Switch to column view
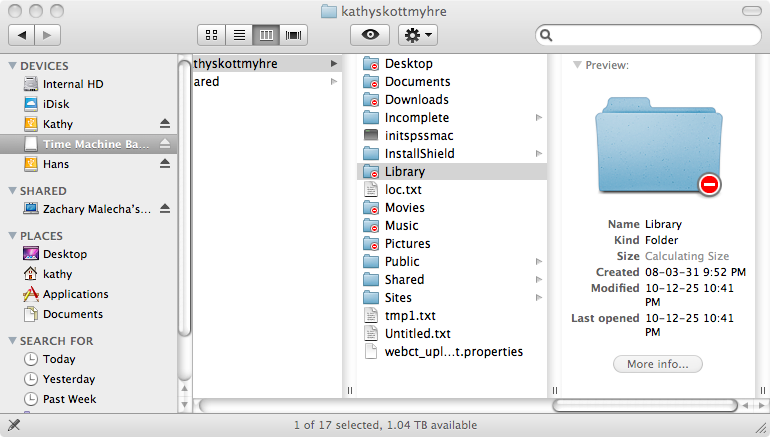 click(266, 35)
